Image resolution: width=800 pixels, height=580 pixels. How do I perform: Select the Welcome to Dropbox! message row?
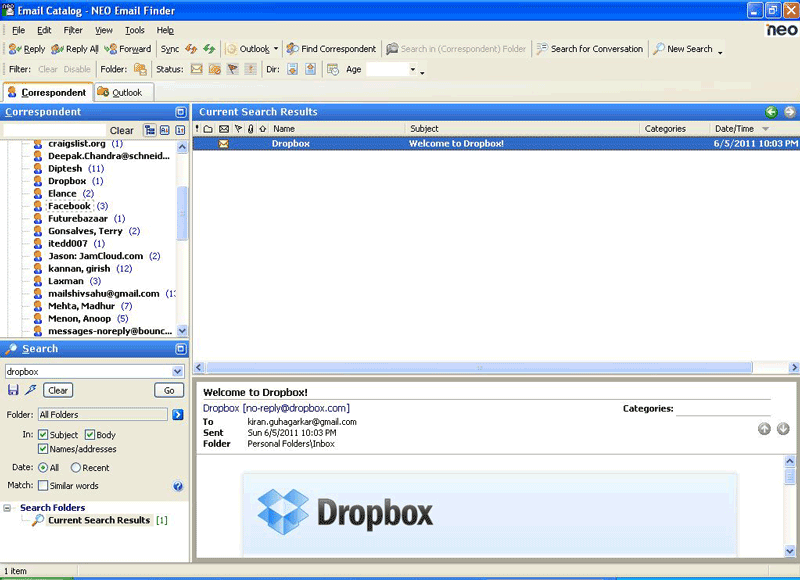click(496, 144)
